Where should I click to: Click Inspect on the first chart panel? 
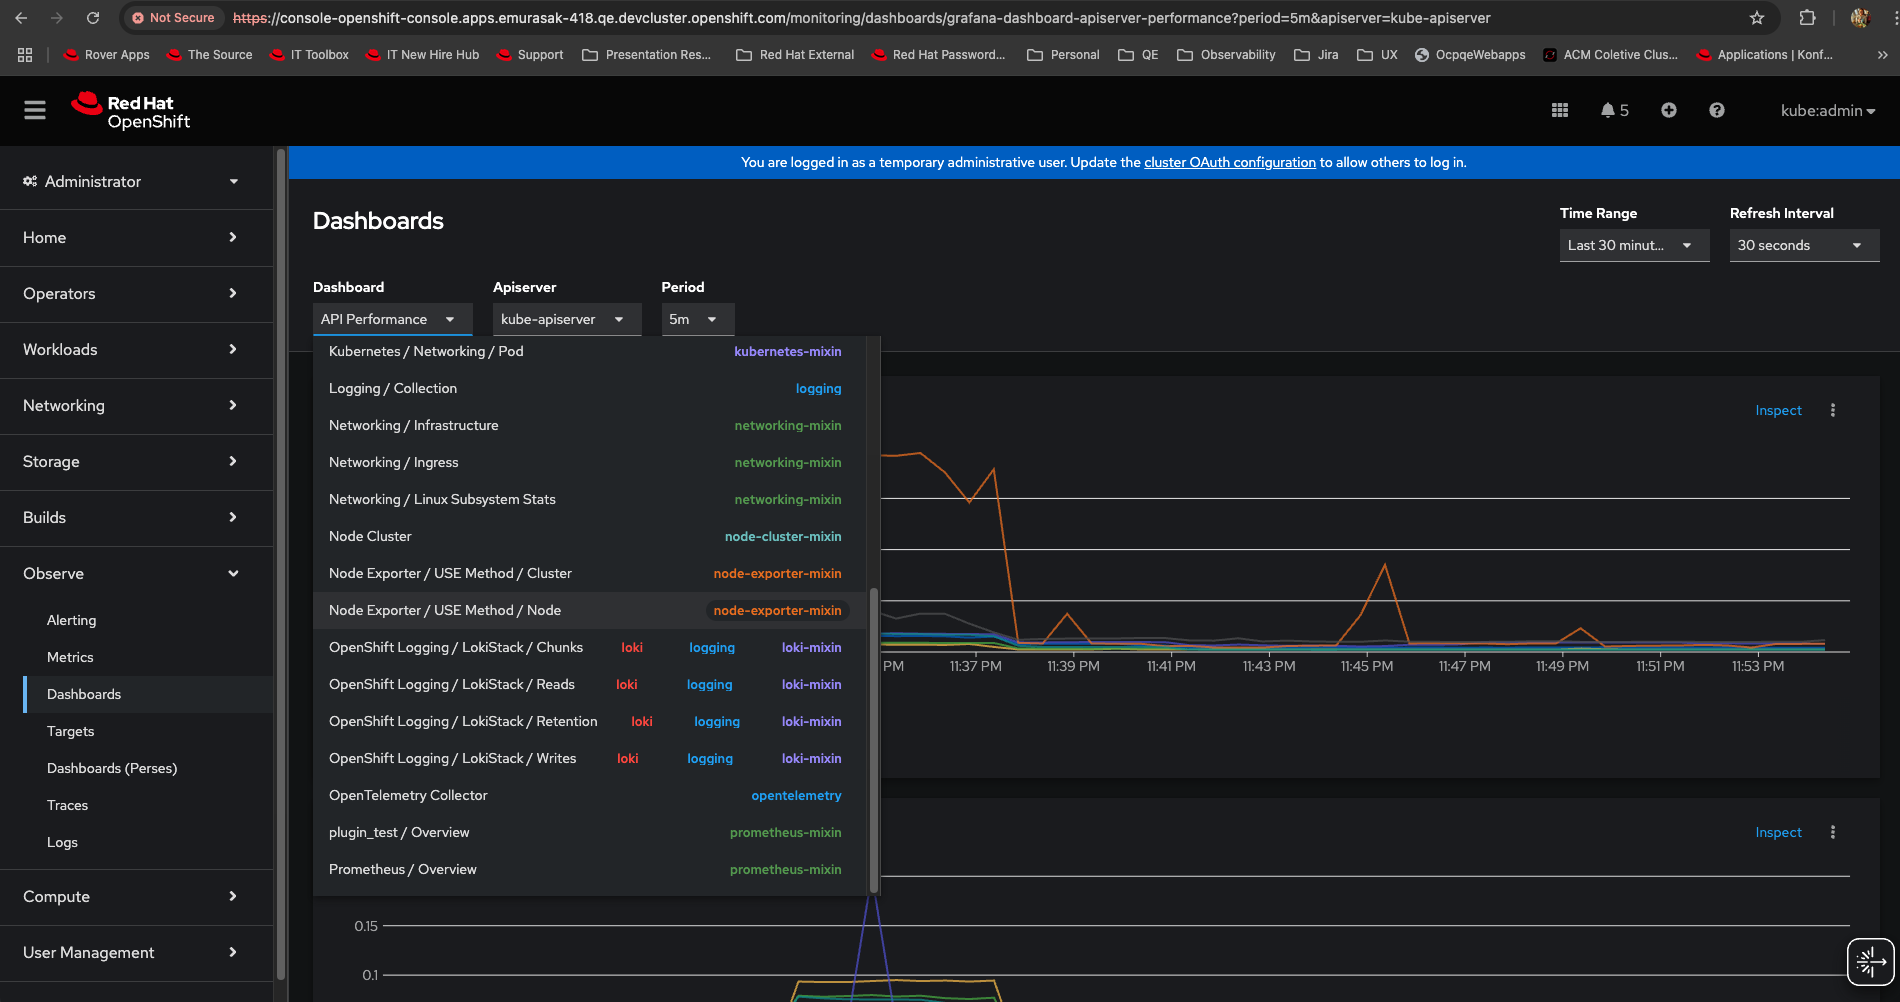pos(1777,411)
